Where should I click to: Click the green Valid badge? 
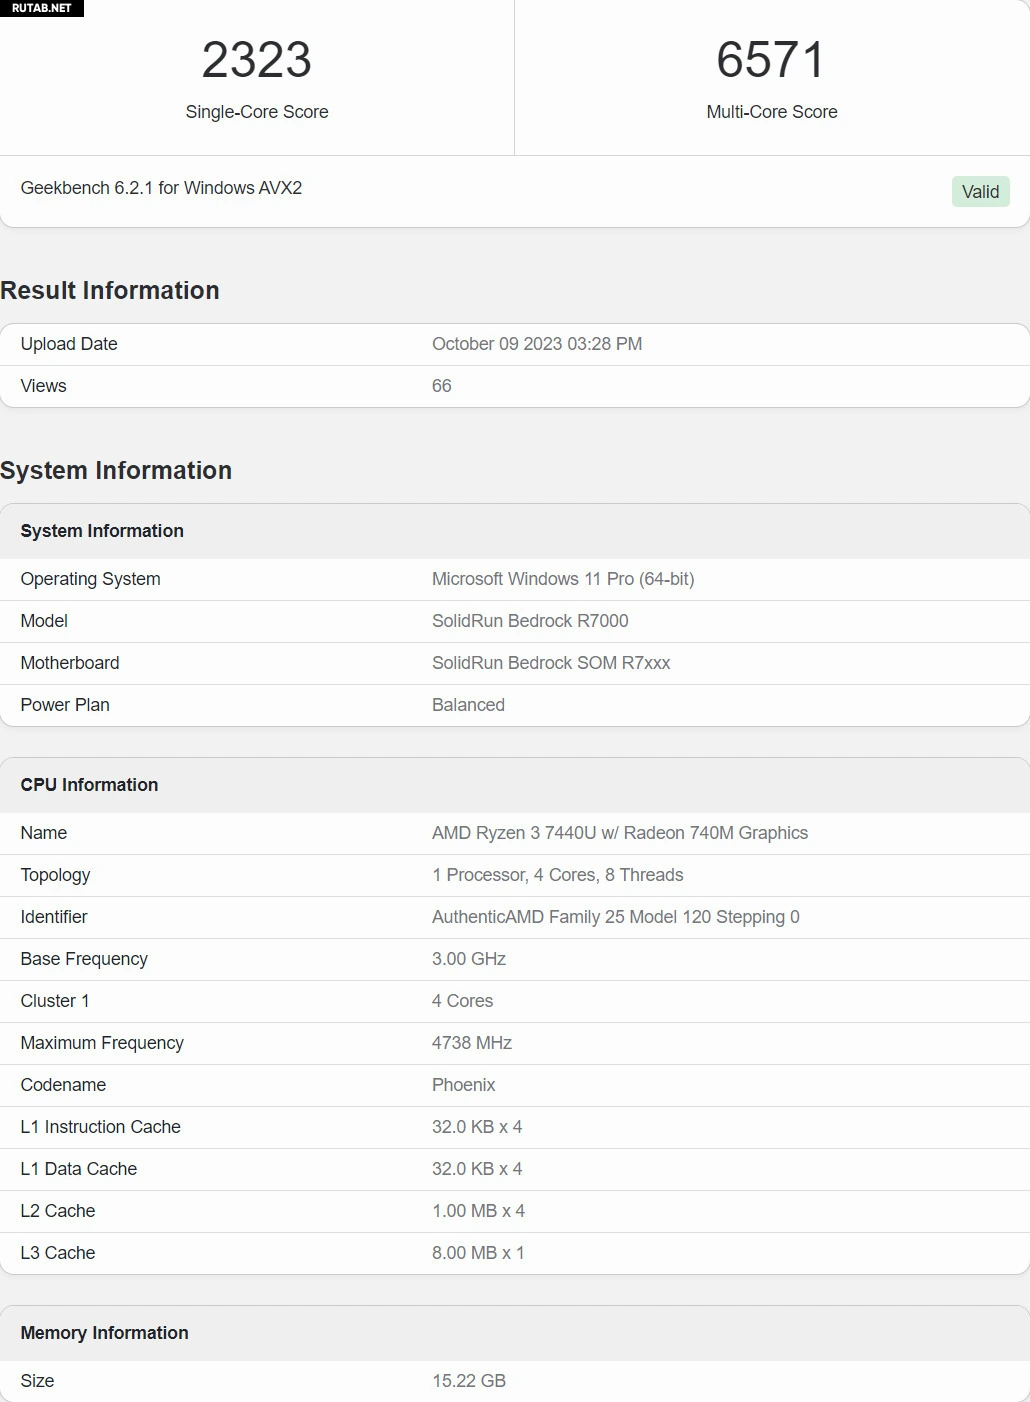coord(980,192)
